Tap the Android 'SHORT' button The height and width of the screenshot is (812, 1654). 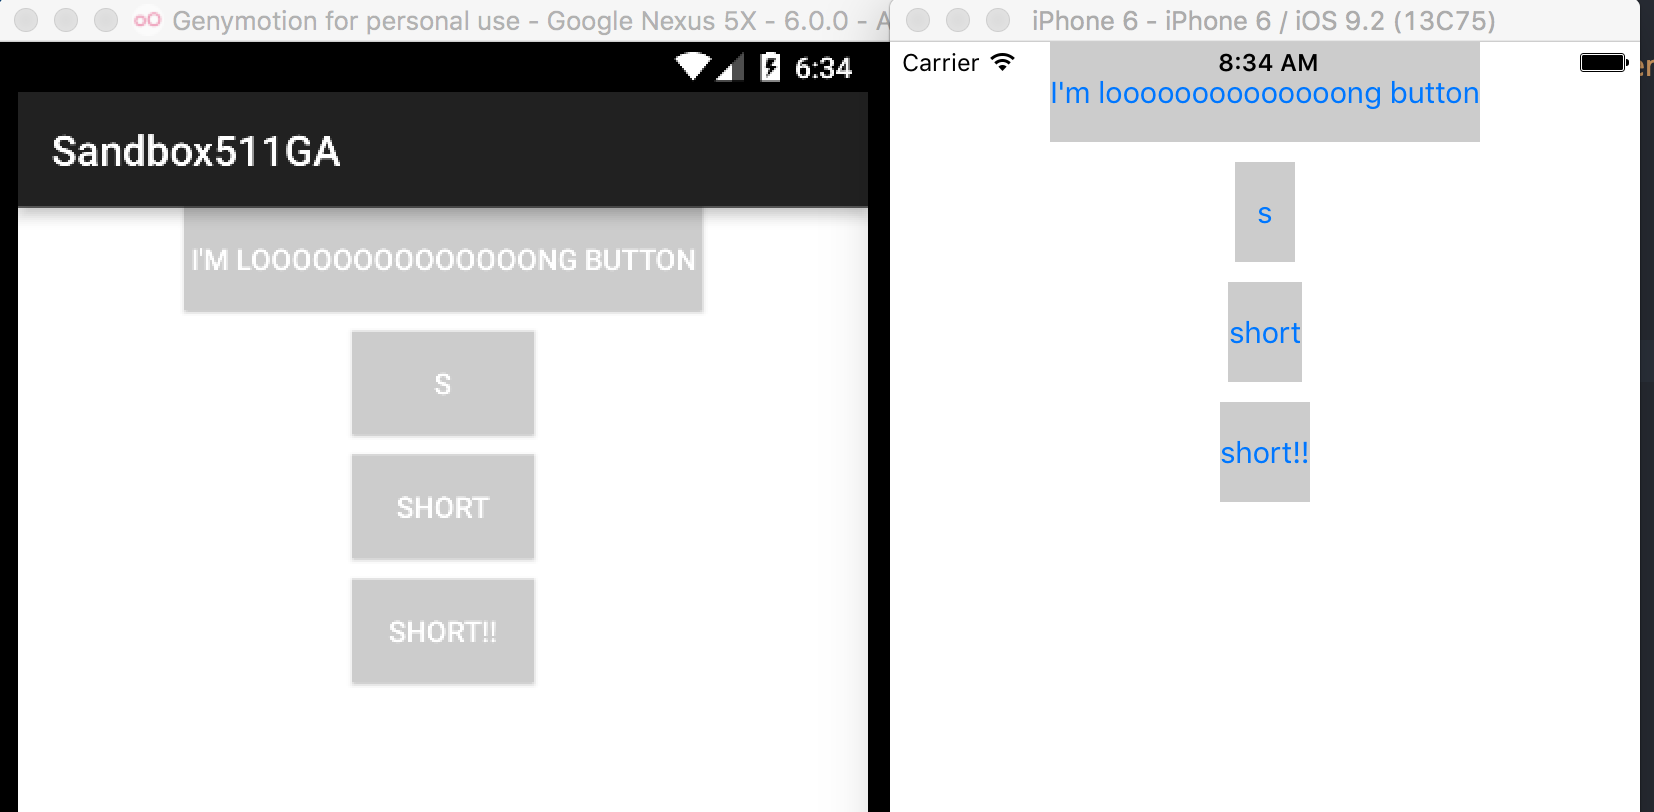click(x=443, y=507)
